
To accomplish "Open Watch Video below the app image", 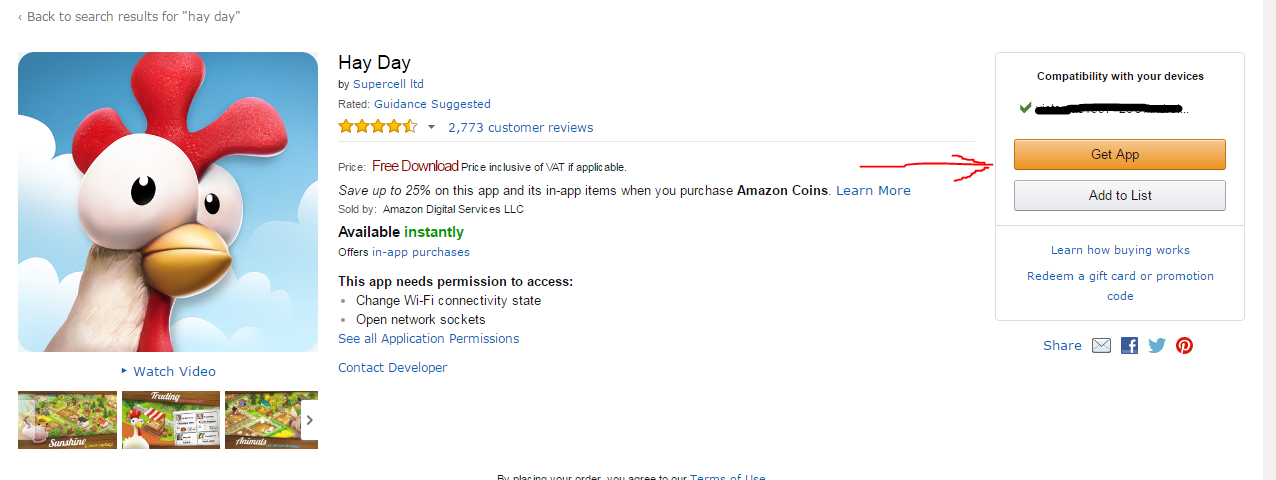I will [x=168, y=371].
